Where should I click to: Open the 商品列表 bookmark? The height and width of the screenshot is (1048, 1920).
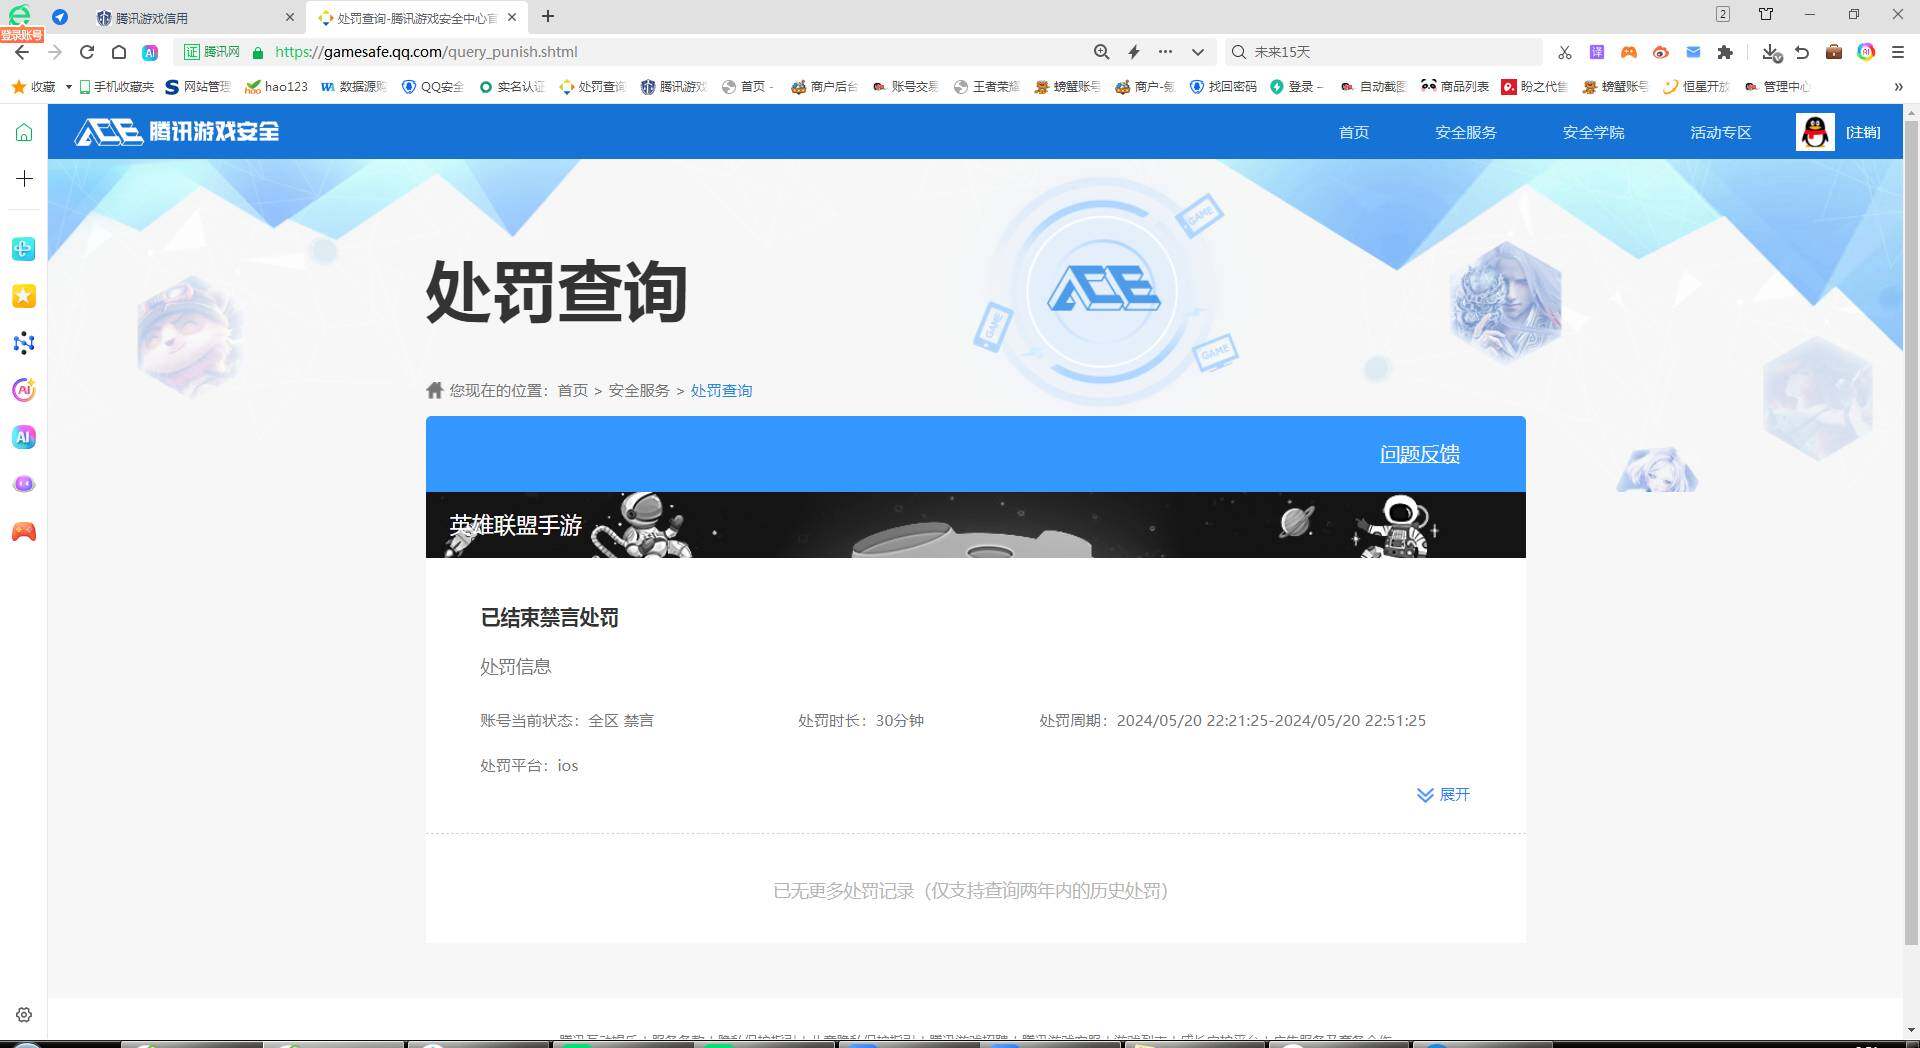tap(1455, 87)
